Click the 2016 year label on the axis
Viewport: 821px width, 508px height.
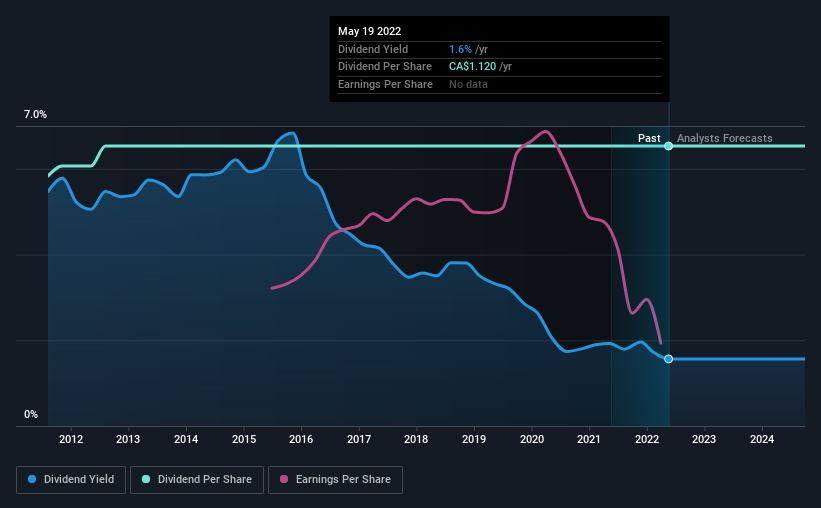pyautogui.click(x=301, y=439)
